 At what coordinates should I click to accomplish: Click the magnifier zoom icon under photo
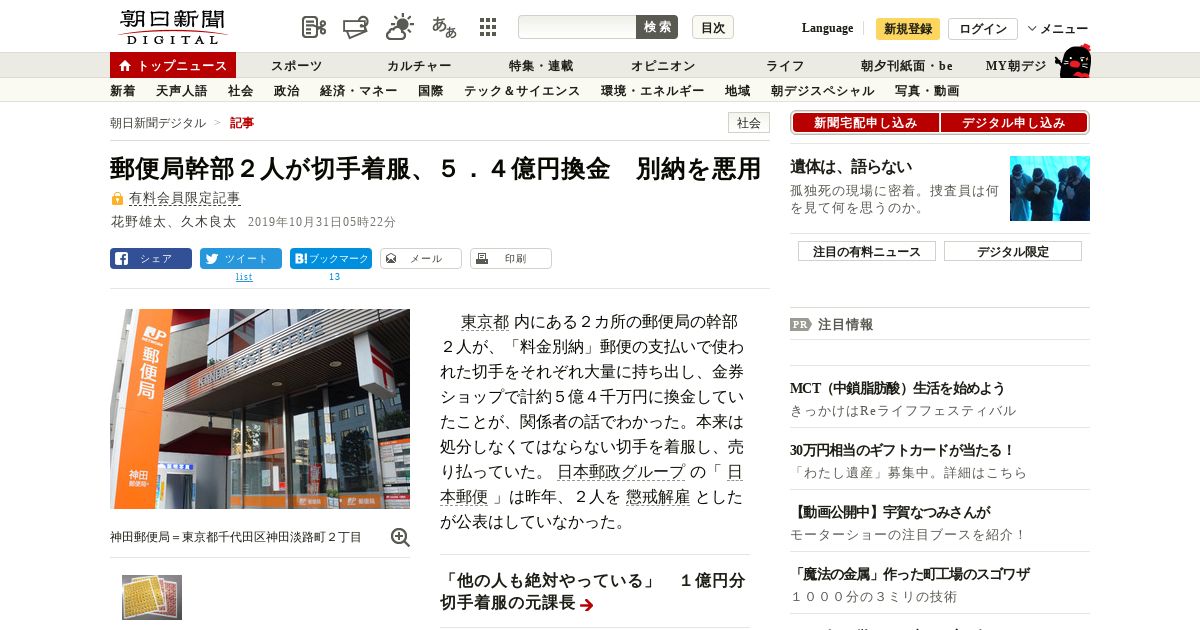(400, 537)
